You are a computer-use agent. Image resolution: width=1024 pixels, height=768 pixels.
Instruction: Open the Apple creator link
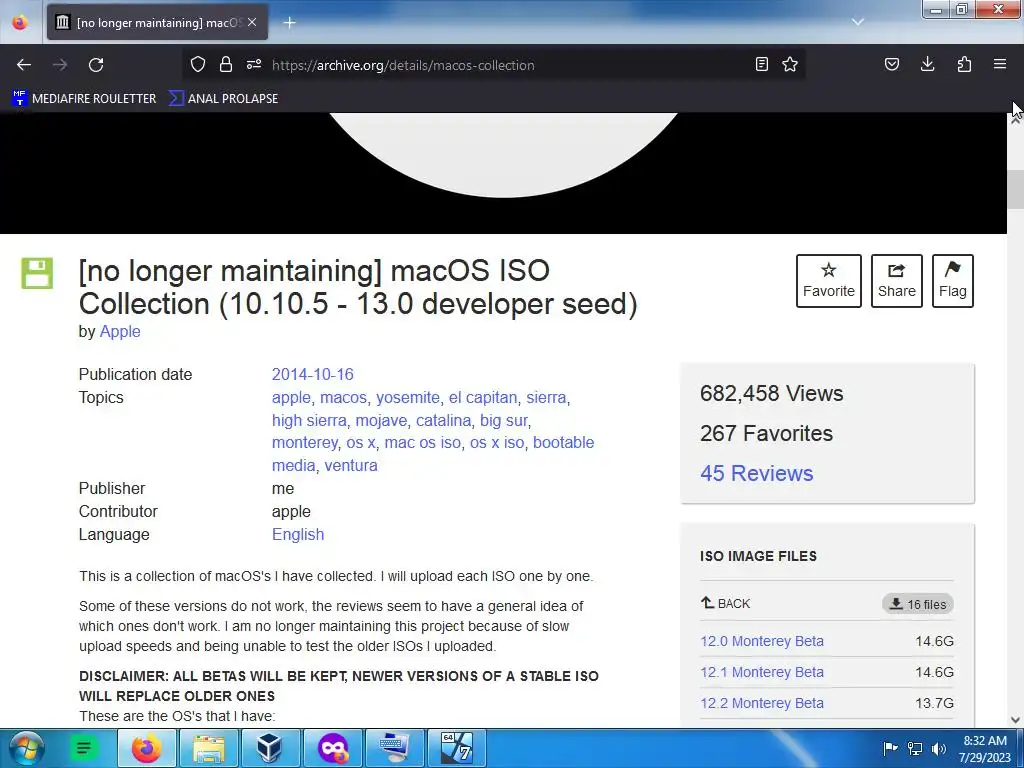(120, 332)
